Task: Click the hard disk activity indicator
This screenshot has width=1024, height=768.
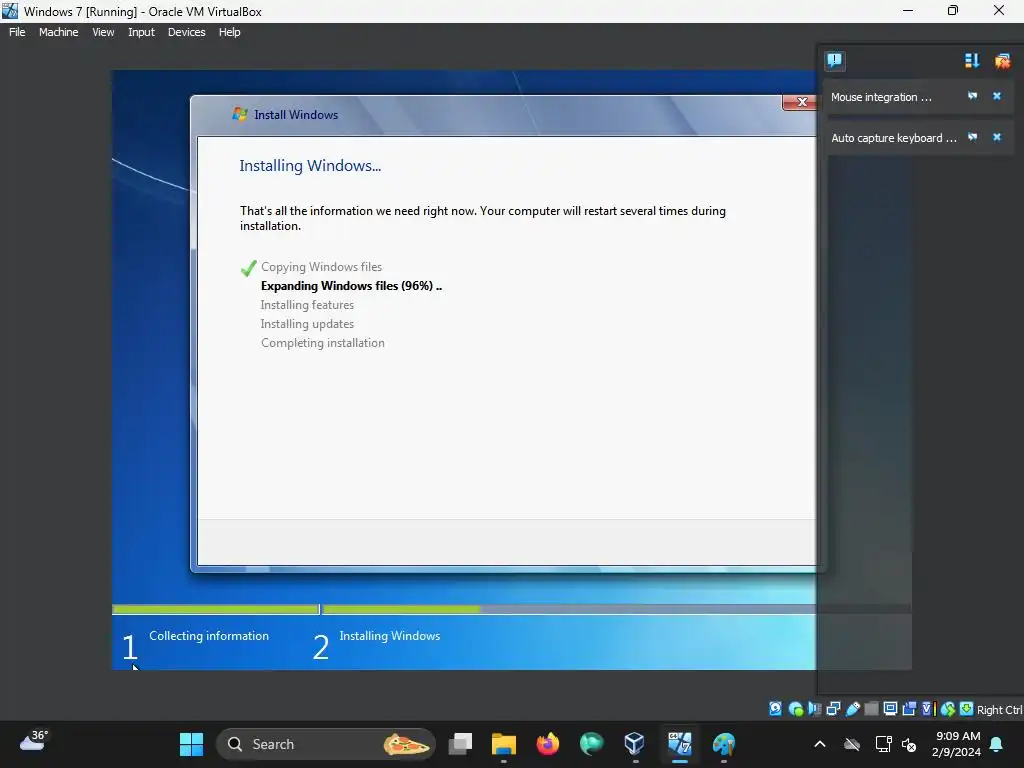Action: 775,709
